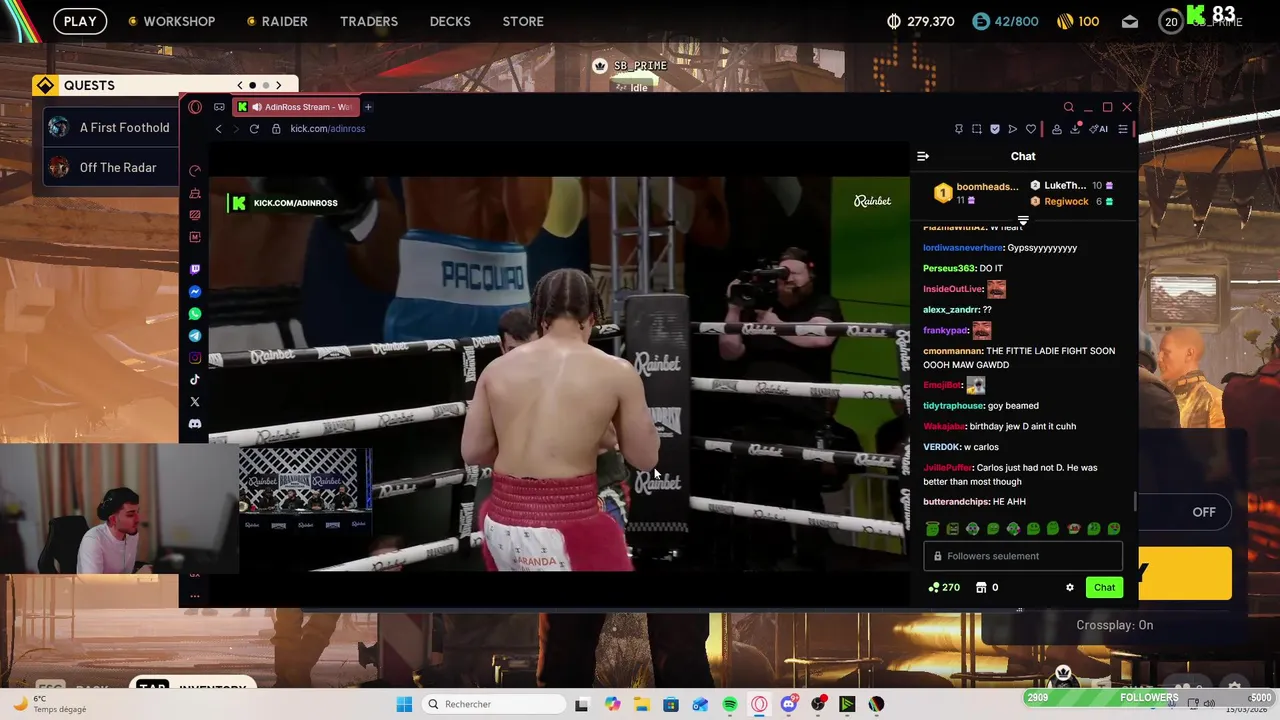This screenshot has height=720, width=1280.
Task: Open WhatsApp in the Opera sidebar
Action: click(x=195, y=314)
